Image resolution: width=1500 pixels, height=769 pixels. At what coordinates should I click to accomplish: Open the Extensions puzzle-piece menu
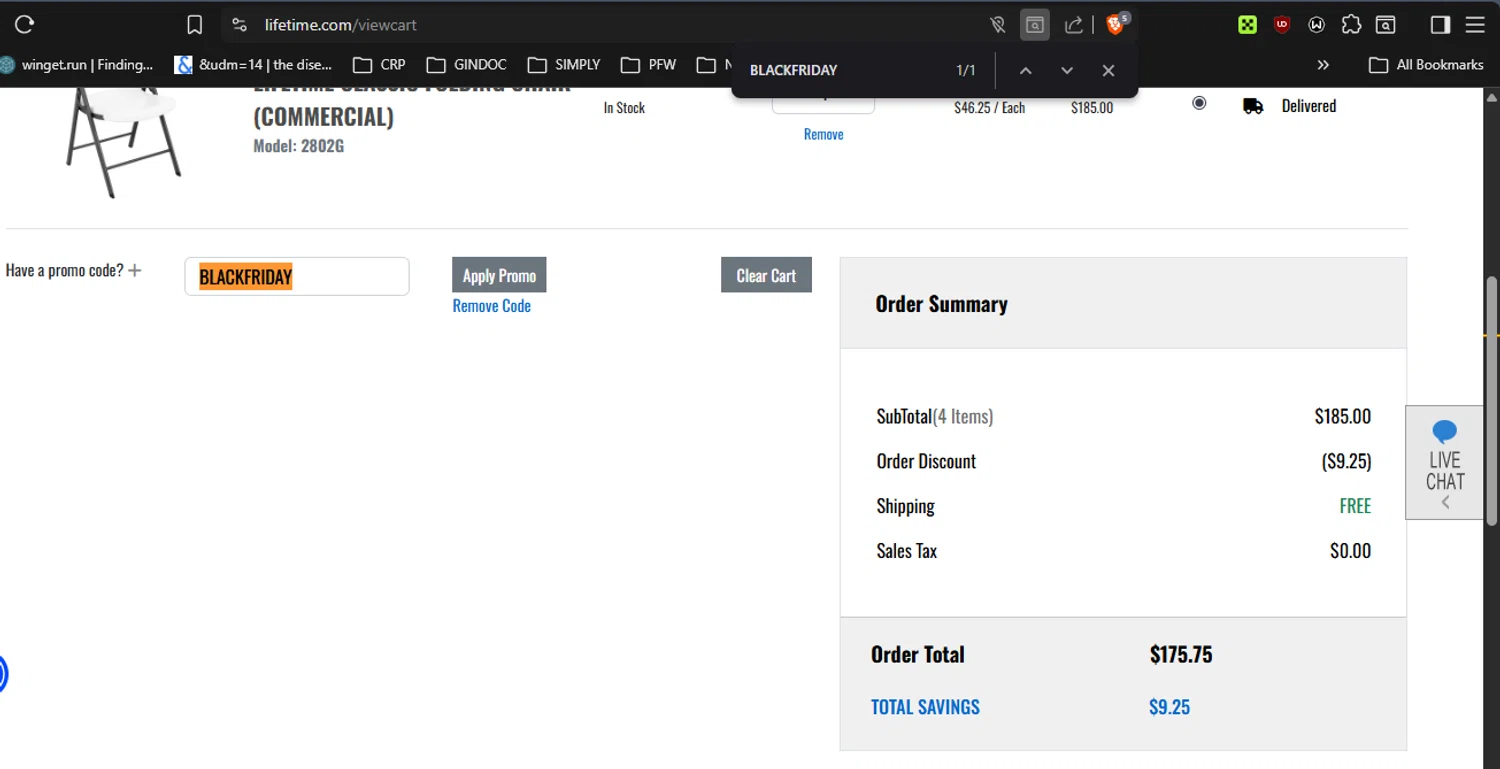click(x=1351, y=25)
